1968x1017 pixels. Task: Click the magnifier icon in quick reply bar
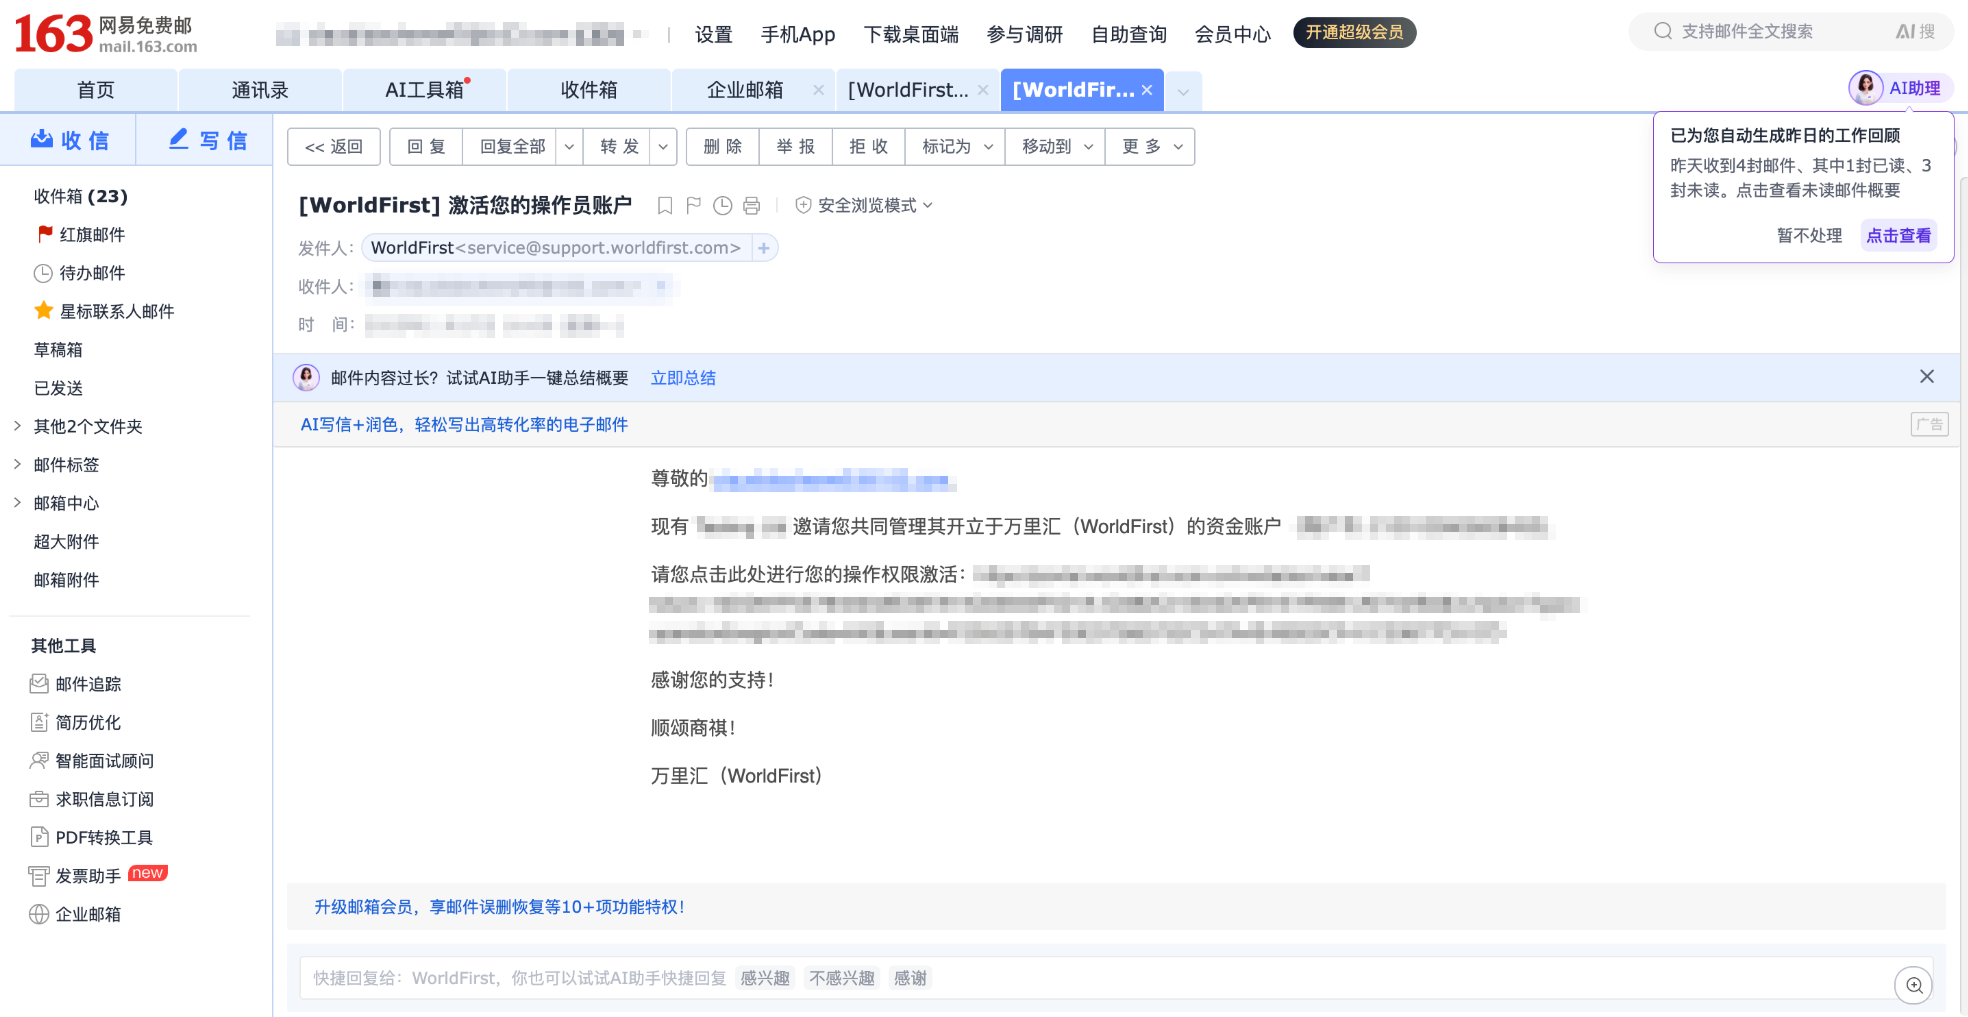pyautogui.click(x=1914, y=985)
